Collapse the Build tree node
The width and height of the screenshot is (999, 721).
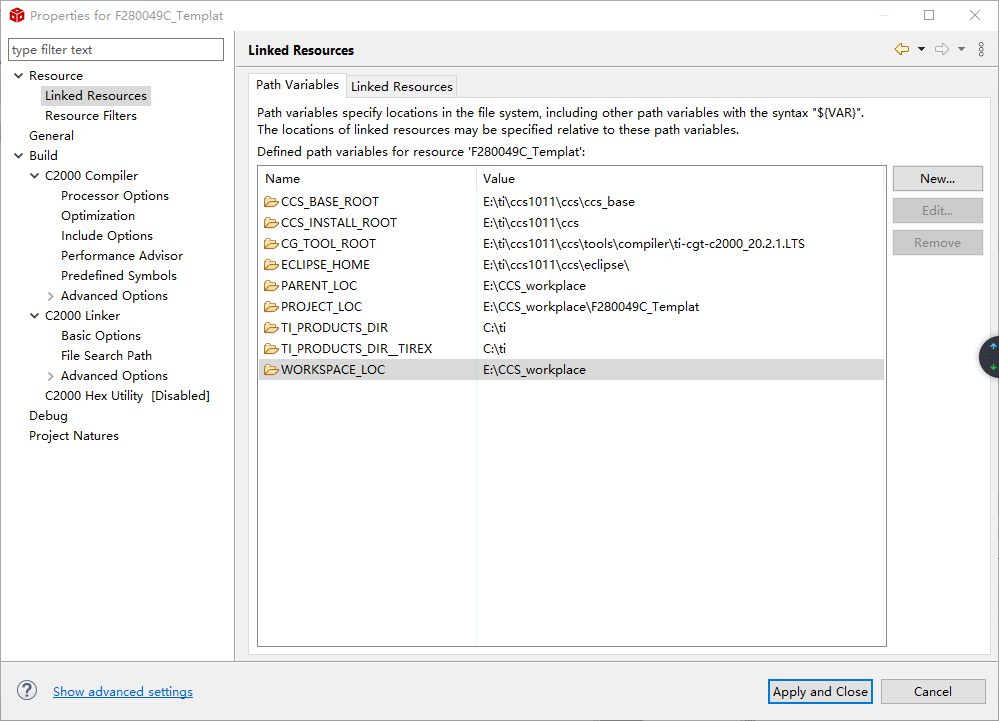tap(18, 155)
